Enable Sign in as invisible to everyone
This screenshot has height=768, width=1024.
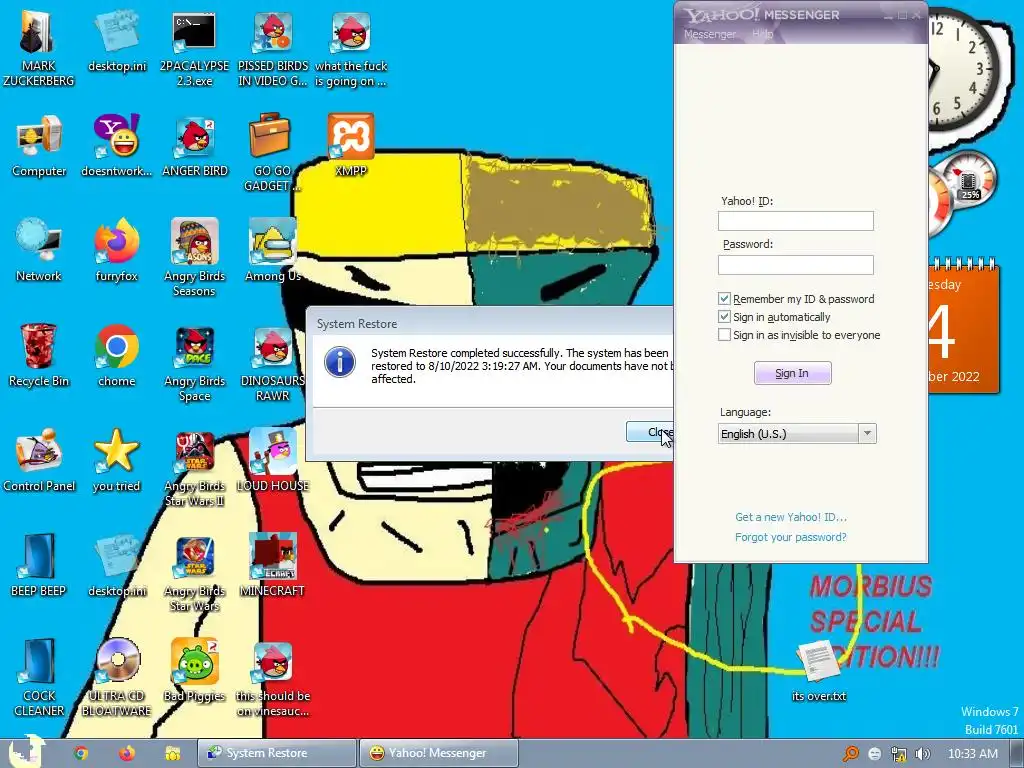pos(724,335)
